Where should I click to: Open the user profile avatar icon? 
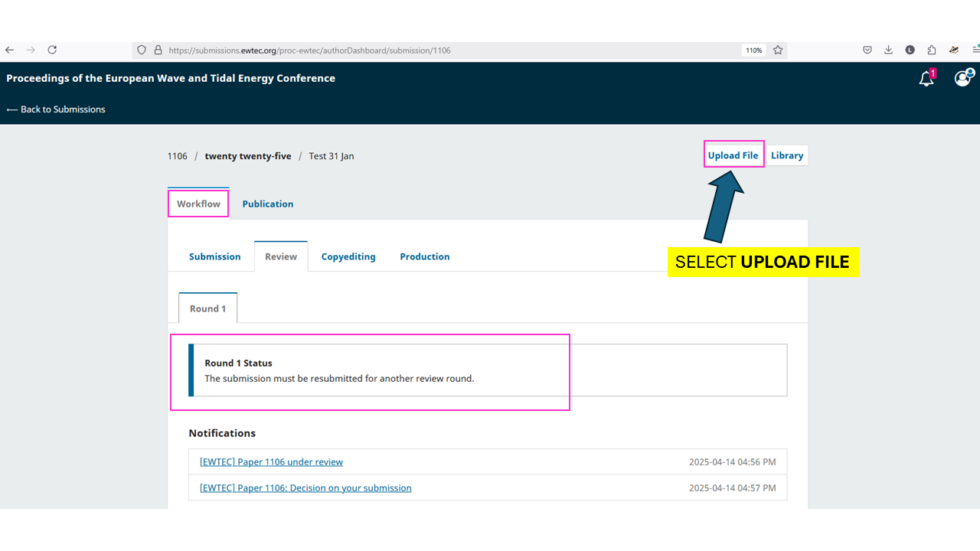963,78
